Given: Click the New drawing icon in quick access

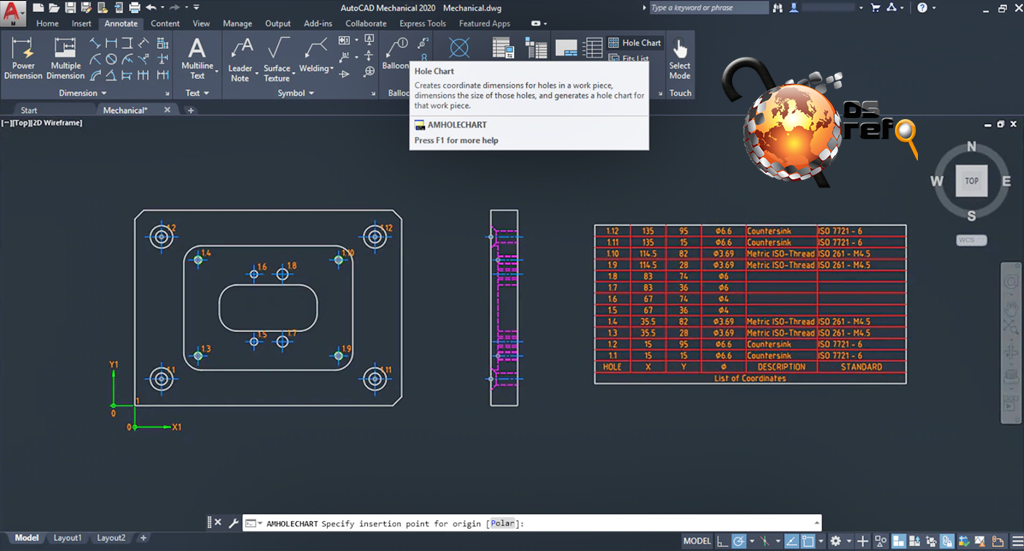Looking at the screenshot, I should 39,8.
